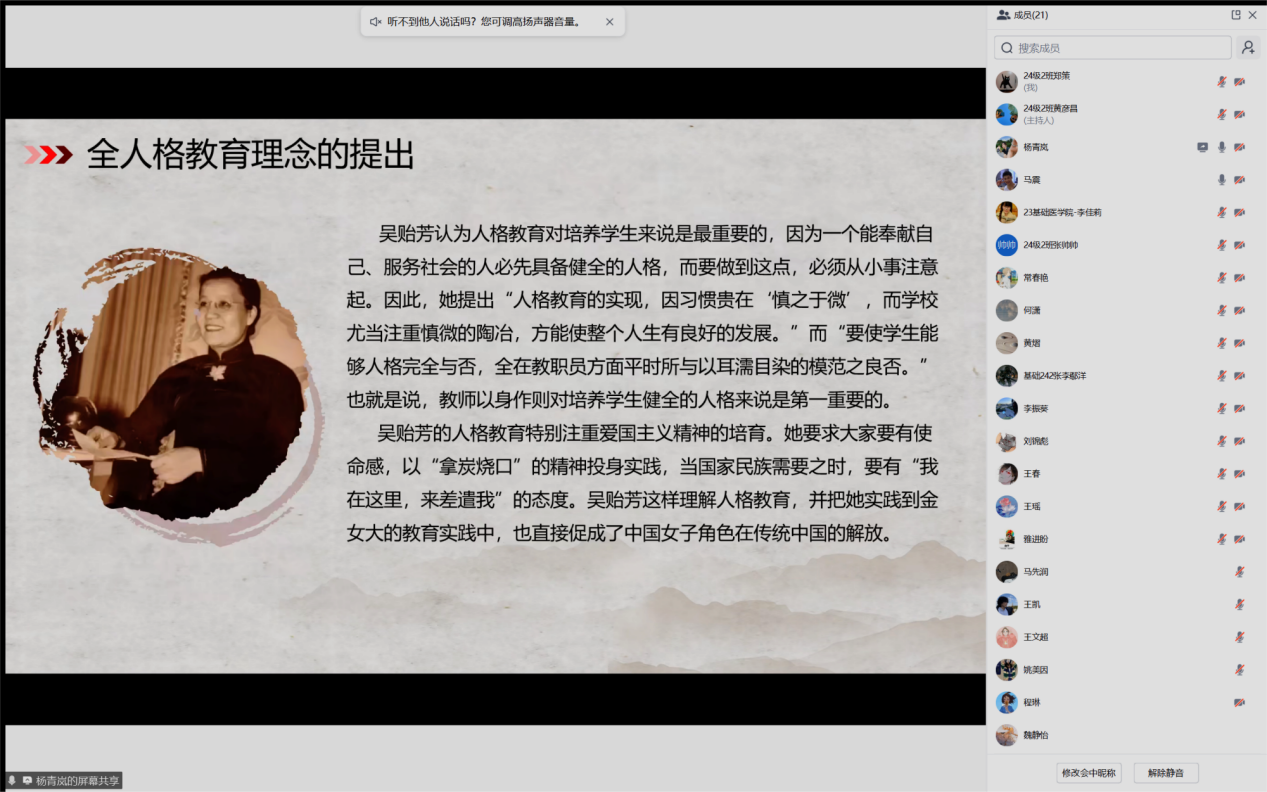Image resolution: width=1267 pixels, height=792 pixels.
Task: Select member 魏静怡 in the list
Action: [1036, 735]
